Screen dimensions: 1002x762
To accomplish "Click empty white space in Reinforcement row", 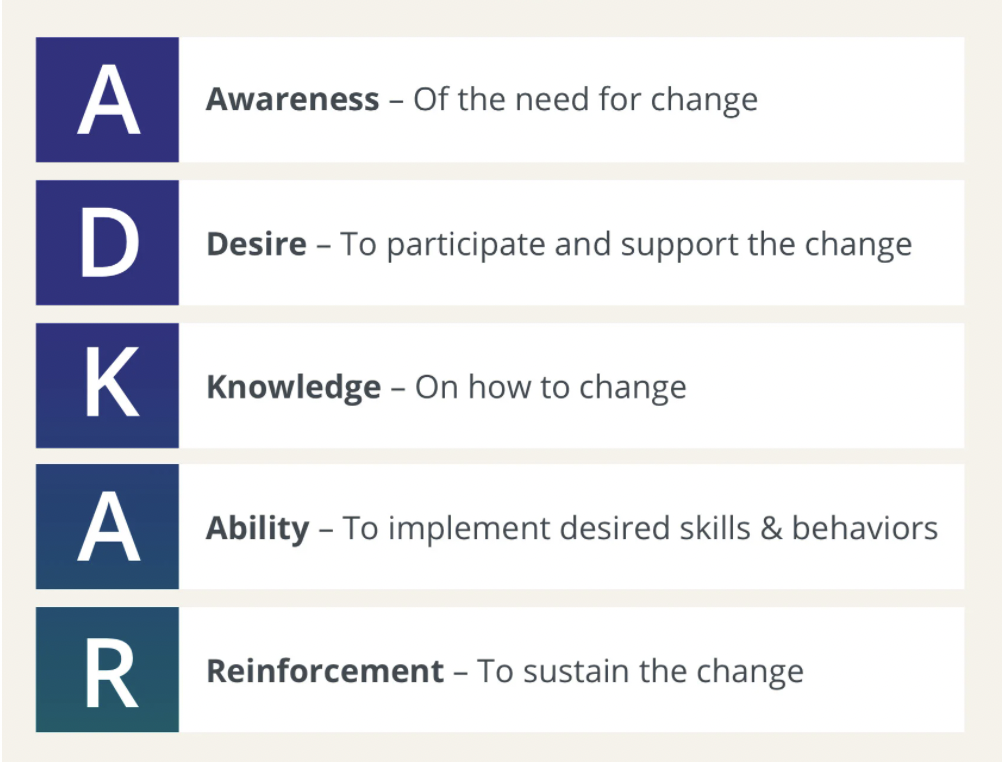I will coord(885,669).
